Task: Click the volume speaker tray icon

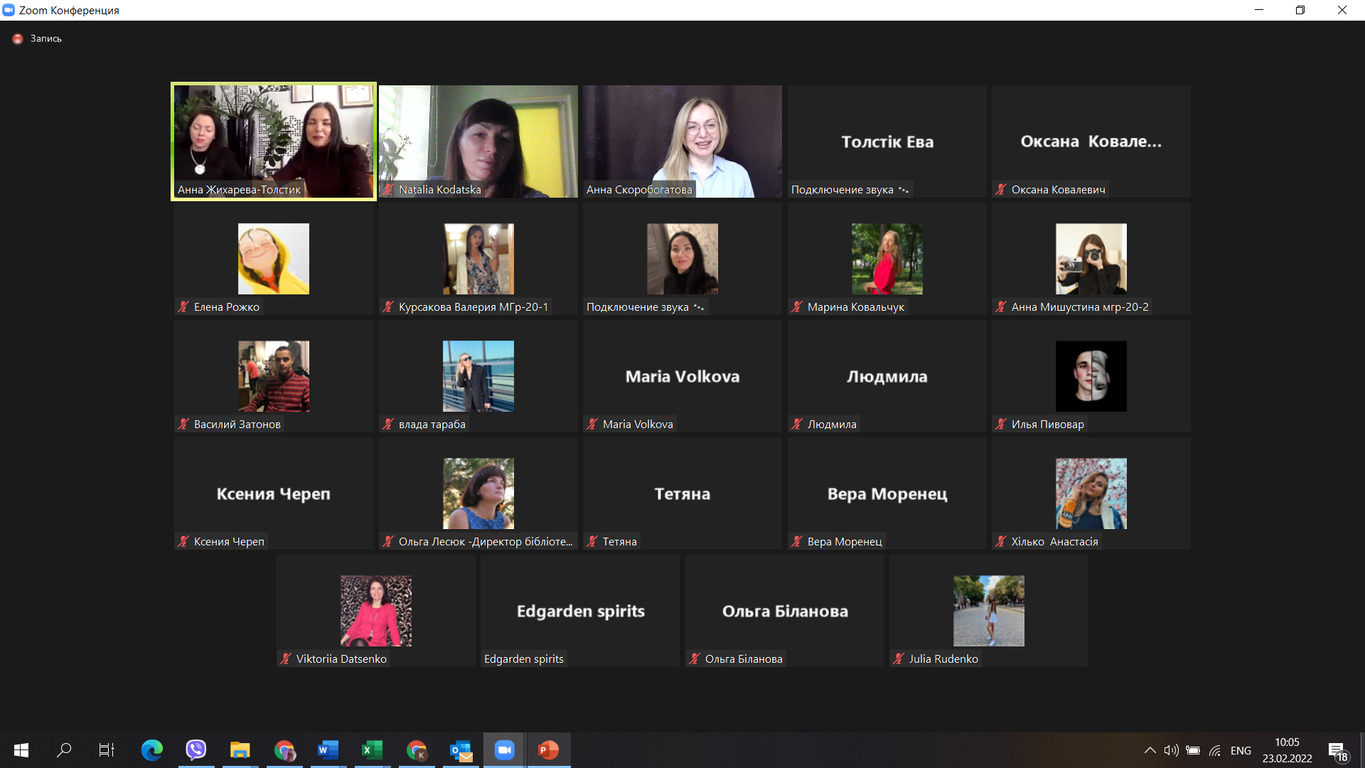Action: [x=1171, y=750]
